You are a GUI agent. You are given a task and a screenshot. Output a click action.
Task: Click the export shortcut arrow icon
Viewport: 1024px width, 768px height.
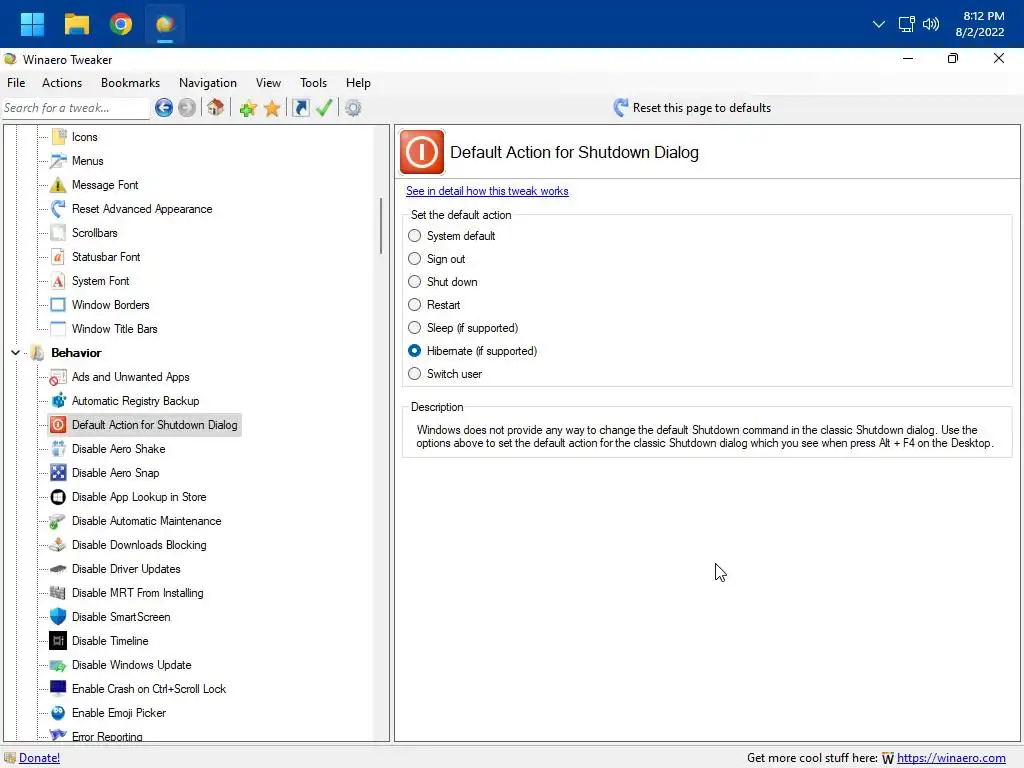point(300,108)
